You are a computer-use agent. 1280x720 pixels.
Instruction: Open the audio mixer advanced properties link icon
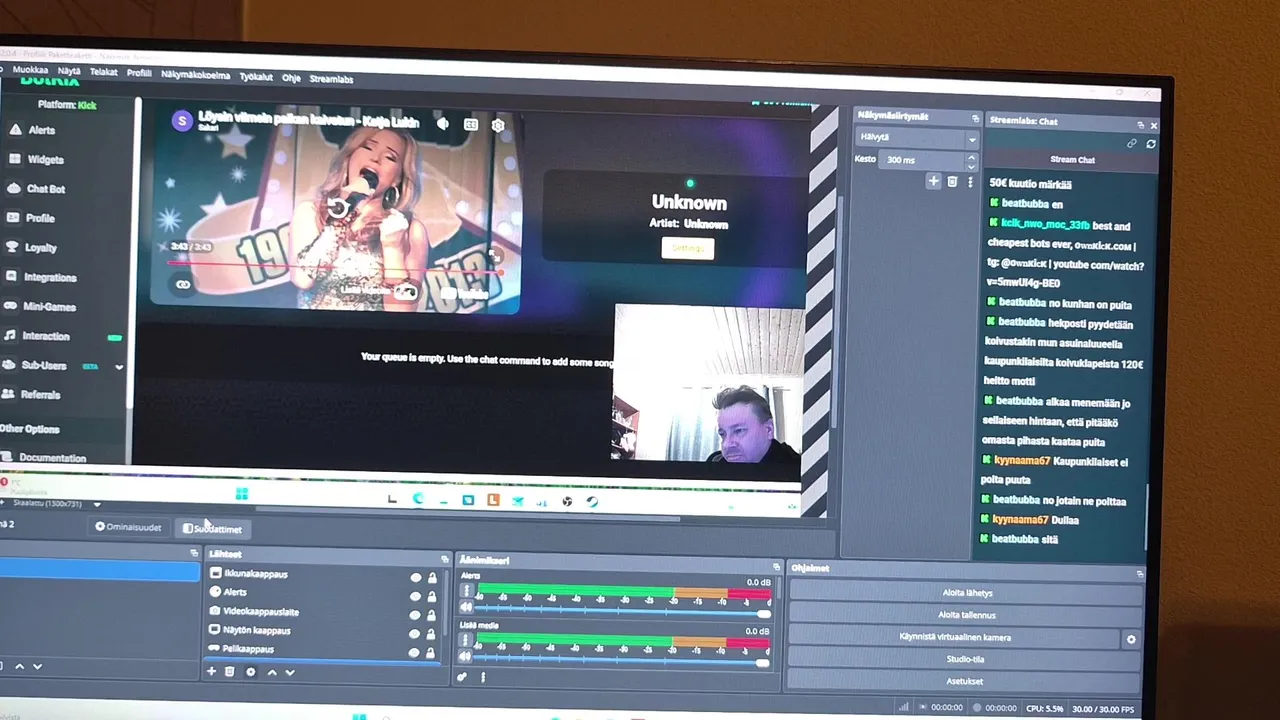462,677
